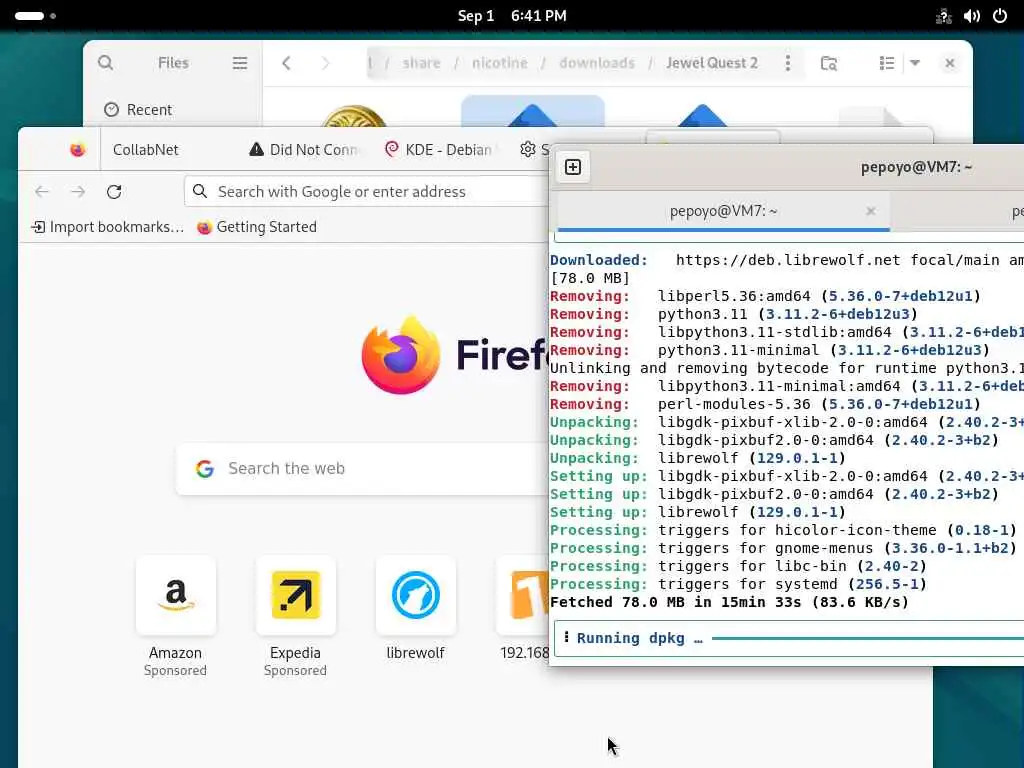The width and height of the screenshot is (1024, 768).
Task: Click the Firefox back arrow
Action: point(42,191)
